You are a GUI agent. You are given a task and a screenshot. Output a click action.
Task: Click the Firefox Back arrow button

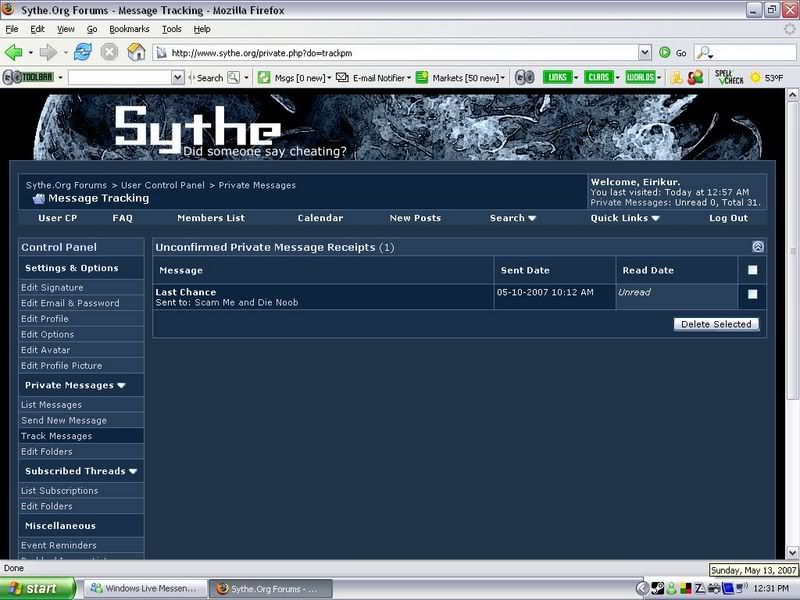click(13, 52)
